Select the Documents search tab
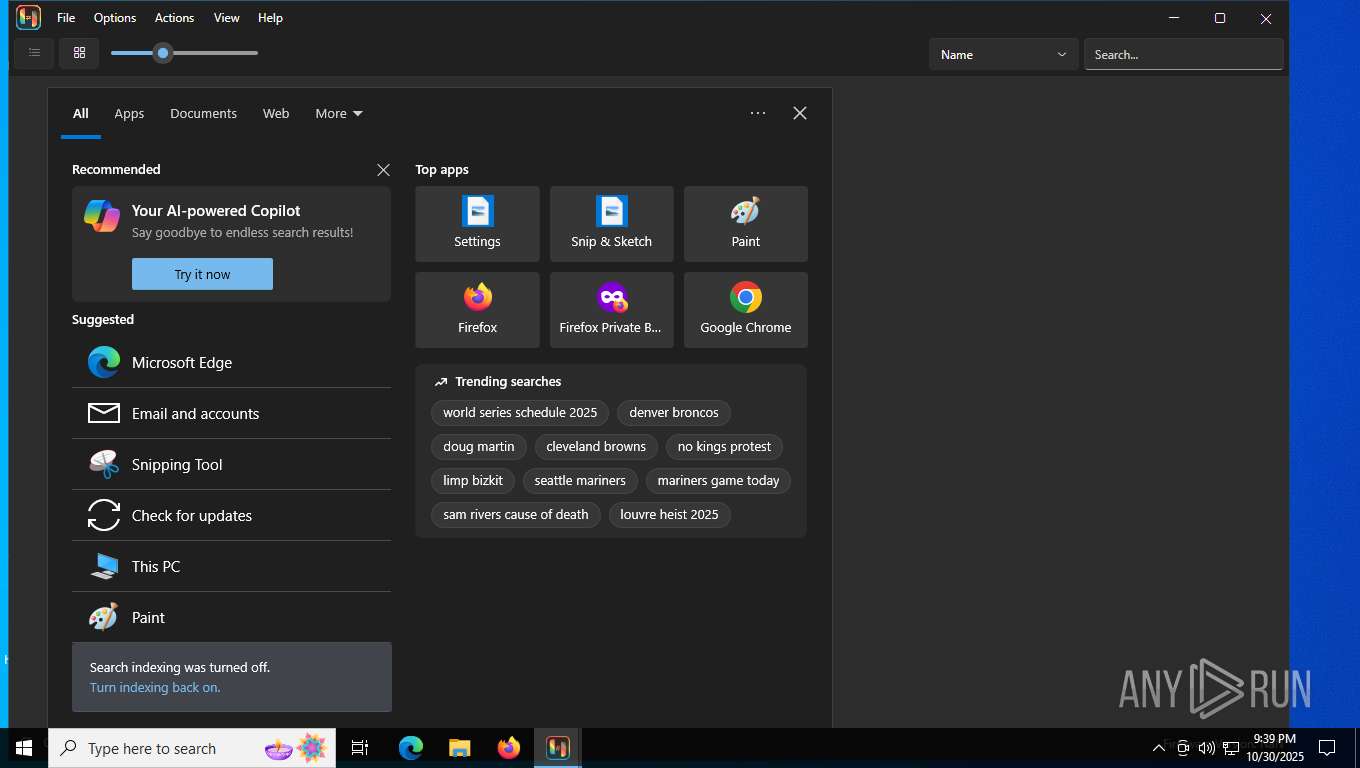1360x768 pixels. click(203, 113)
